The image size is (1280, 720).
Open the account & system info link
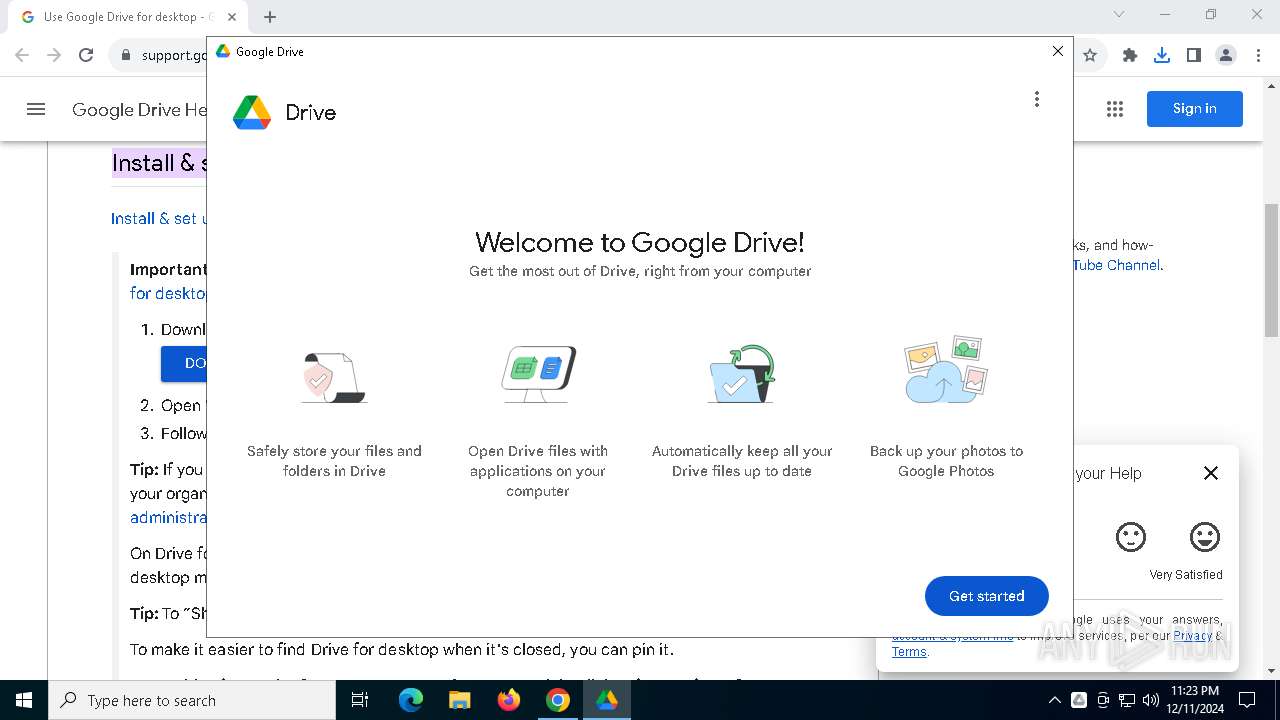tap(952, 636)
